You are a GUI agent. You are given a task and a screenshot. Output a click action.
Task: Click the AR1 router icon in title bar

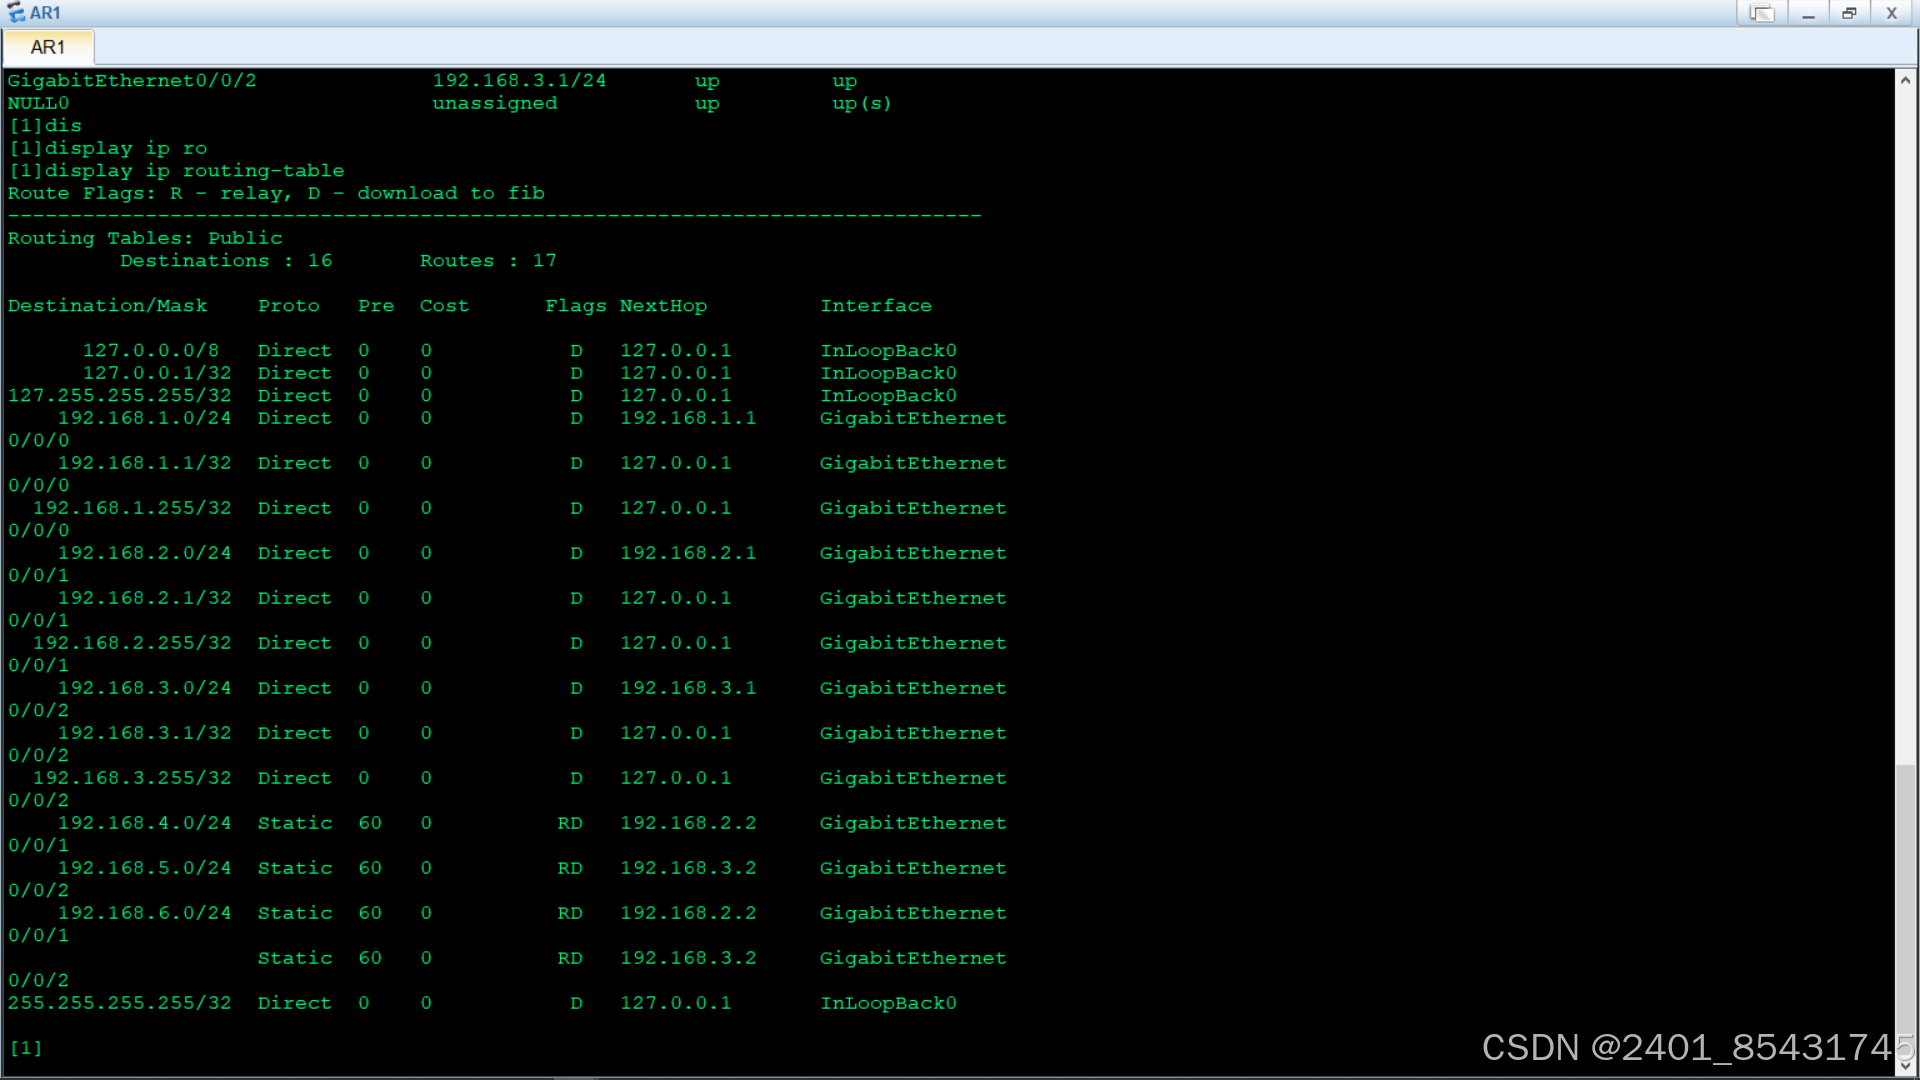point(15,13)
